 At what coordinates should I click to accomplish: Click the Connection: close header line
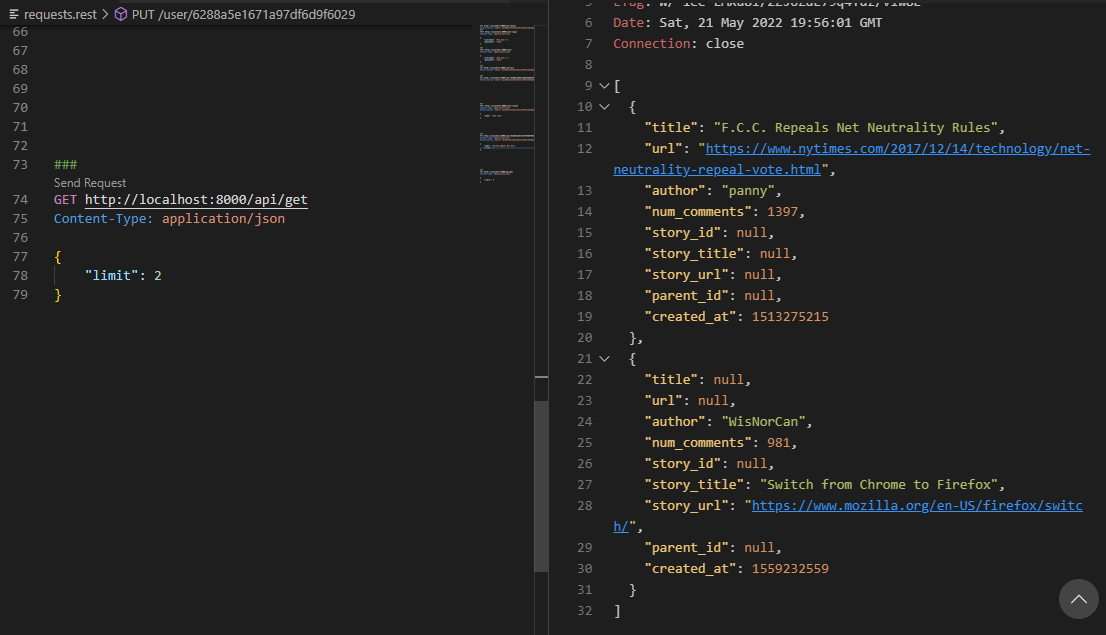pyautogui.click(x=679, y=44)
